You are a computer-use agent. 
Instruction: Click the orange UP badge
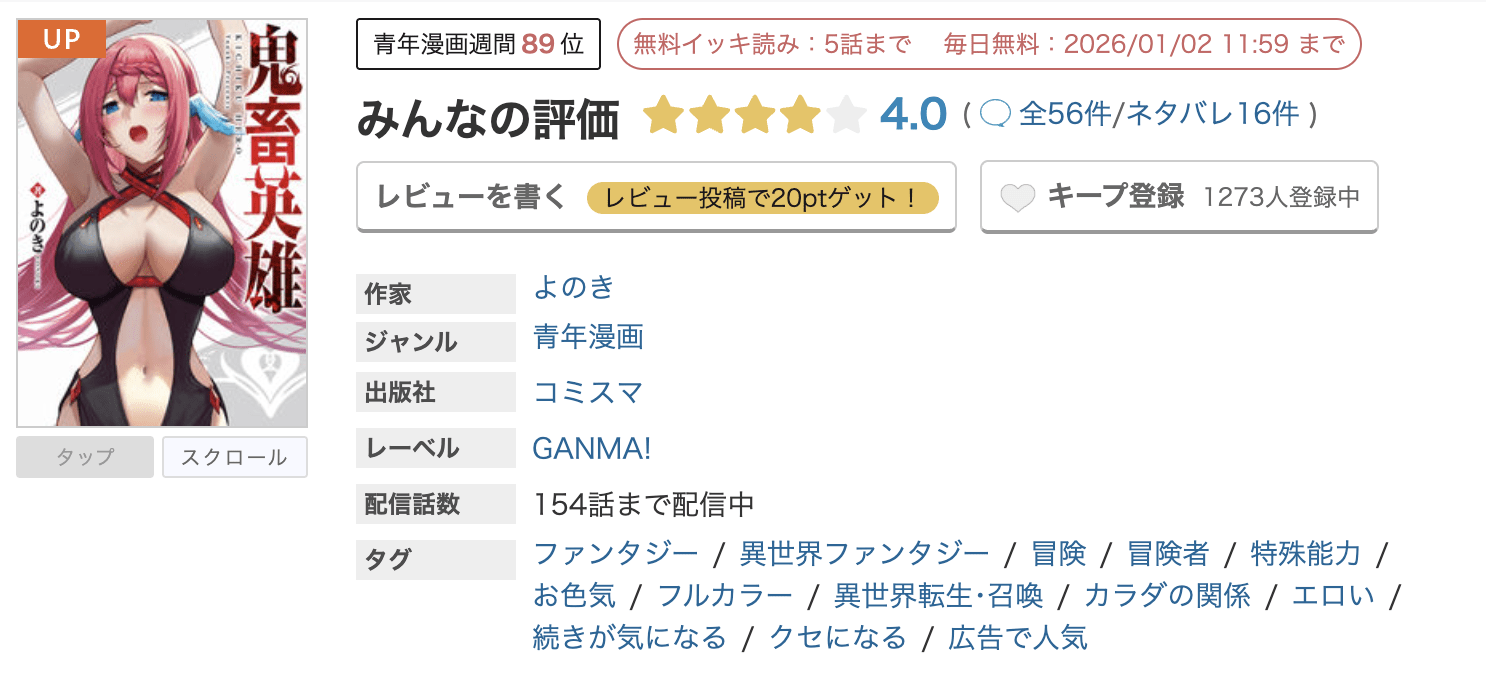point(60,38)
